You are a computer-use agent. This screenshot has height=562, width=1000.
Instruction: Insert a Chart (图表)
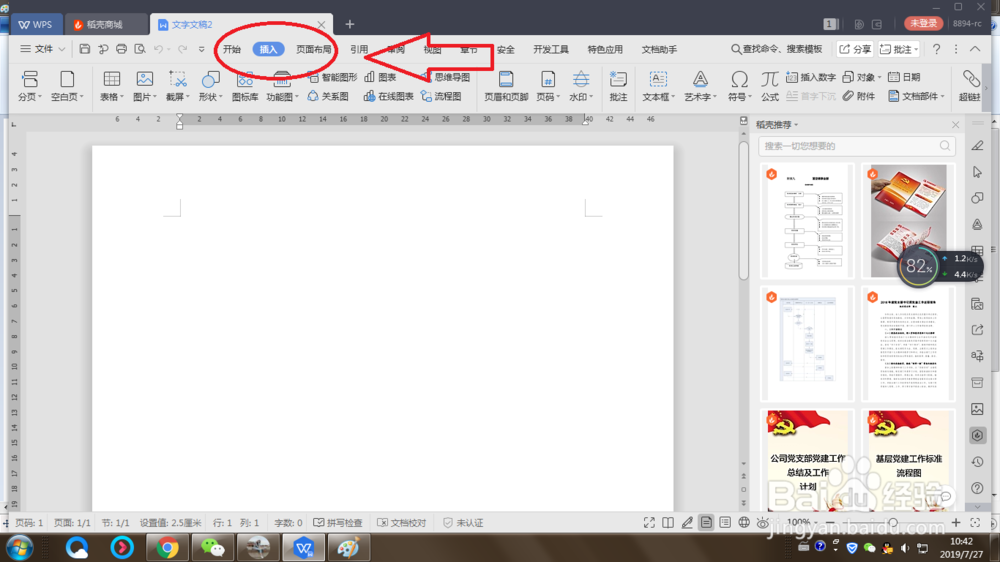tap(380, 77)
